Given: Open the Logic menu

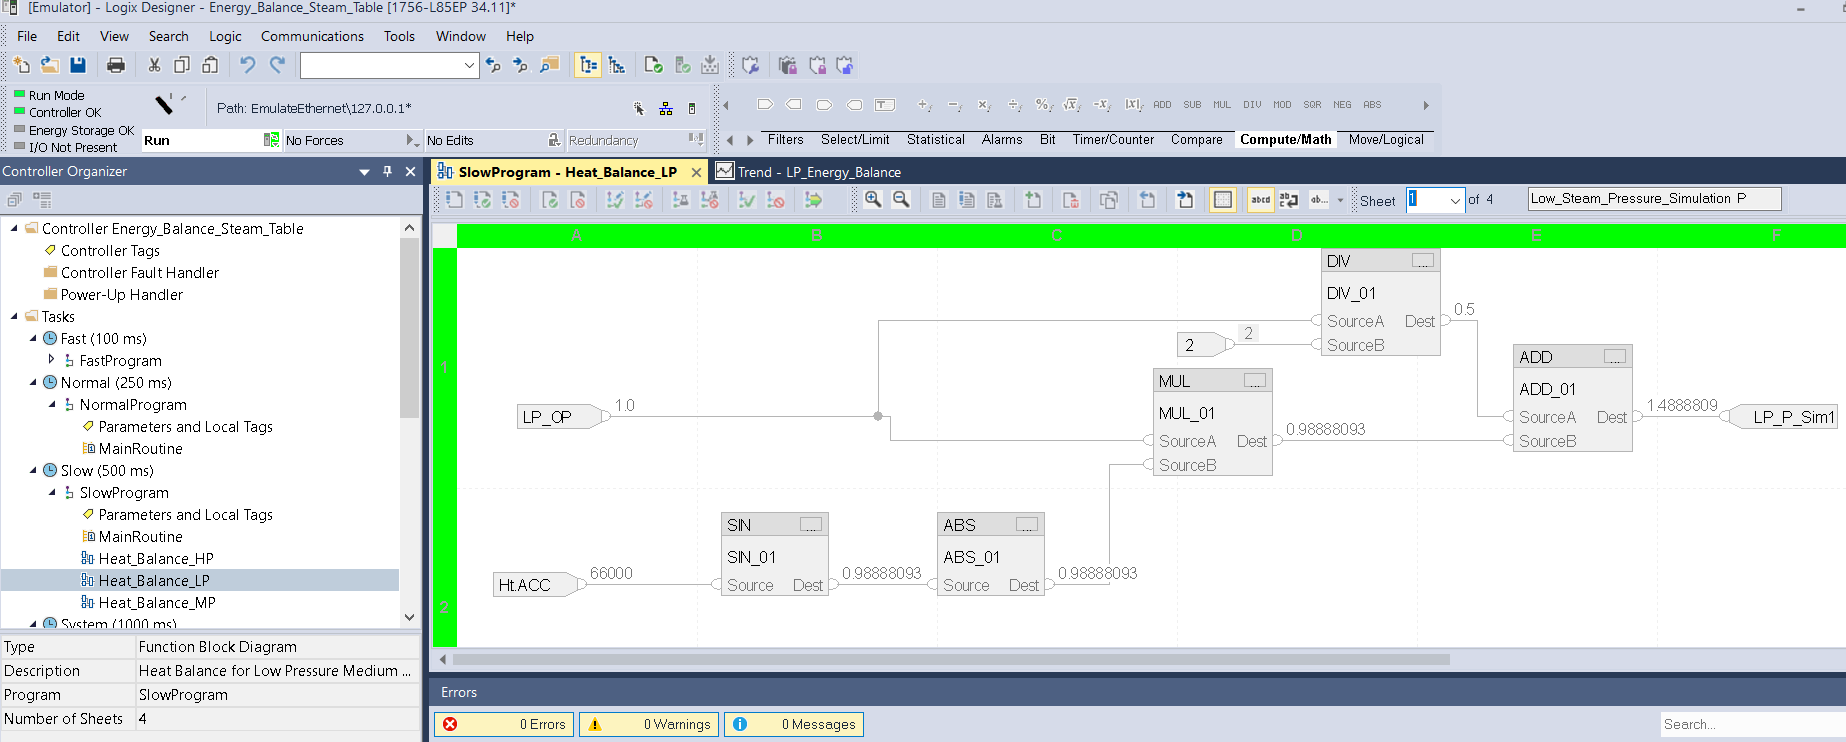Looking at the screenshot, I should (225, 36).
